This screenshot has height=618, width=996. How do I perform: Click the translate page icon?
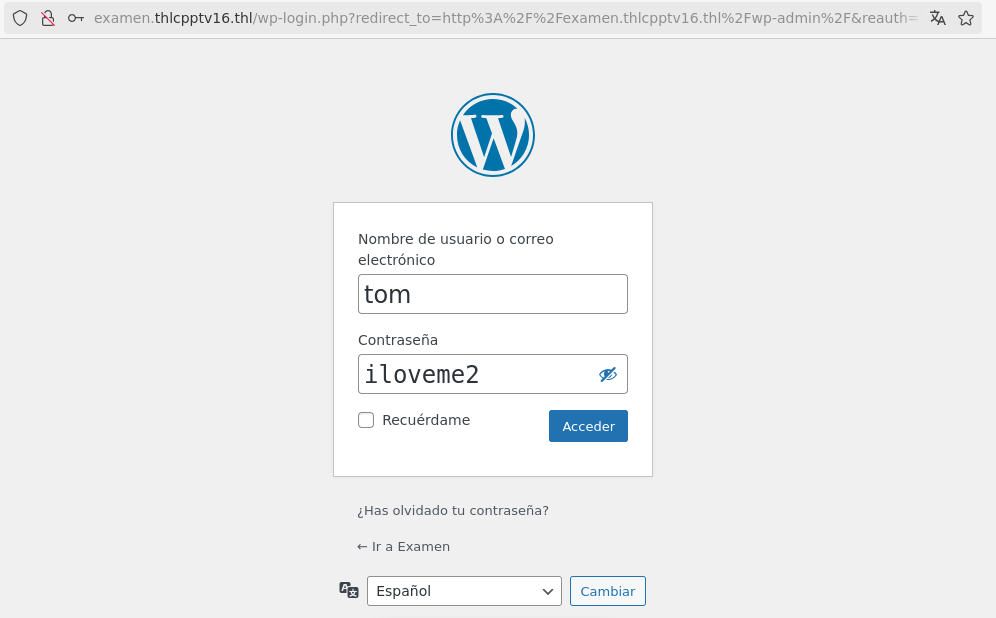point(938,18)
